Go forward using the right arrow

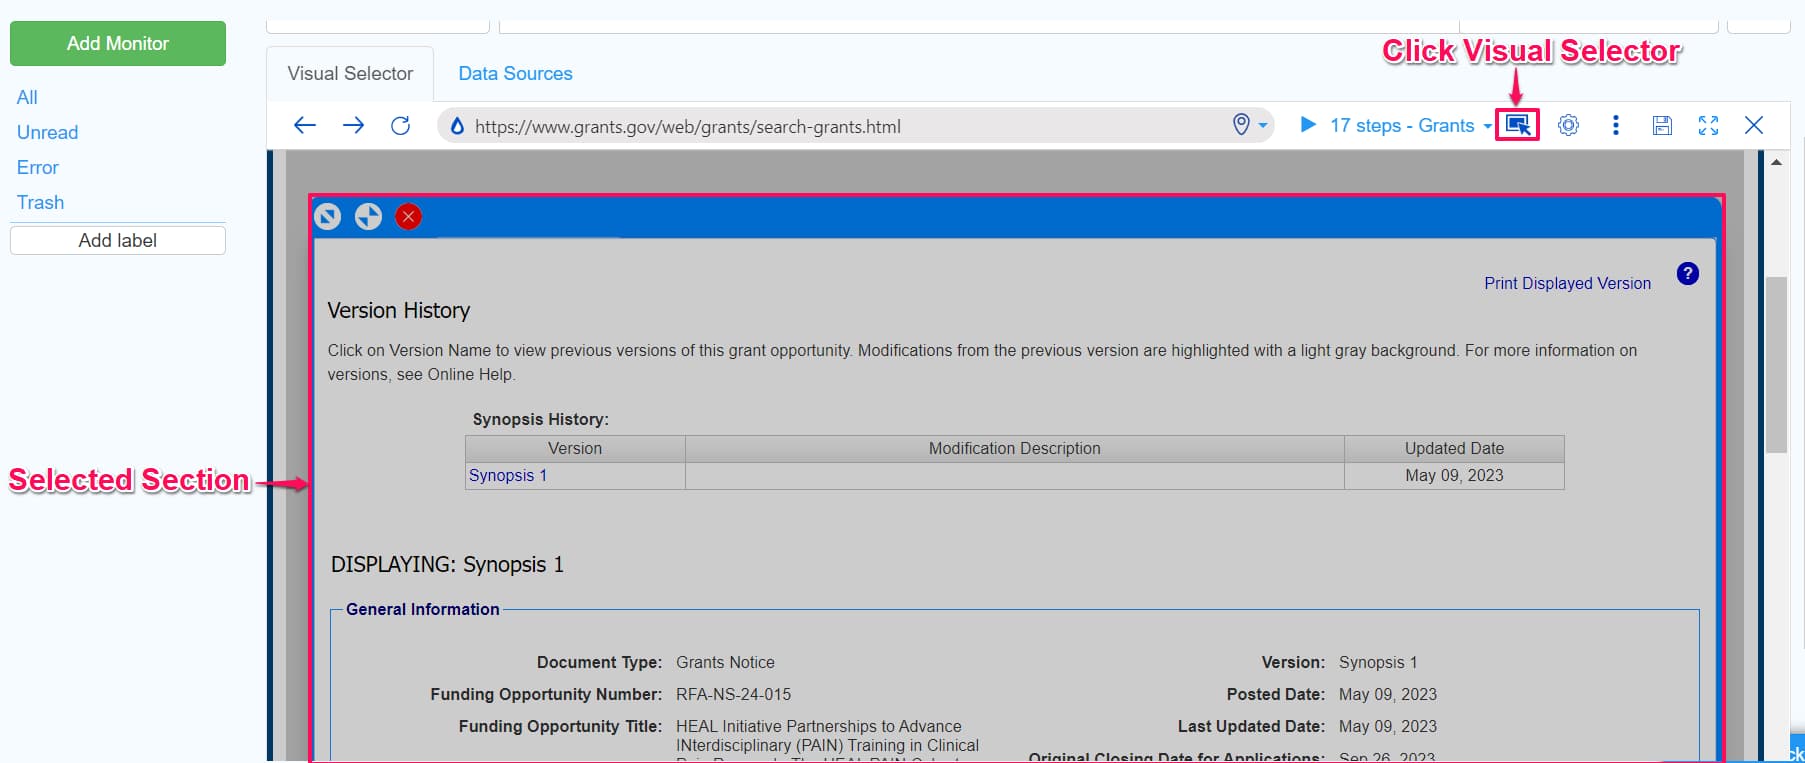(x=353, y=125)
